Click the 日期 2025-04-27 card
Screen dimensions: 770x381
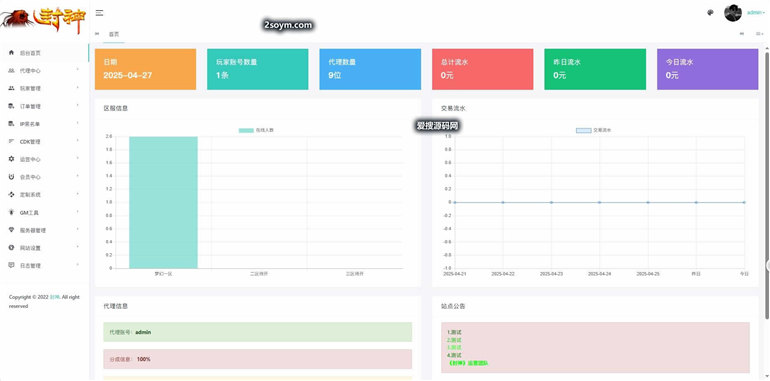145,69
